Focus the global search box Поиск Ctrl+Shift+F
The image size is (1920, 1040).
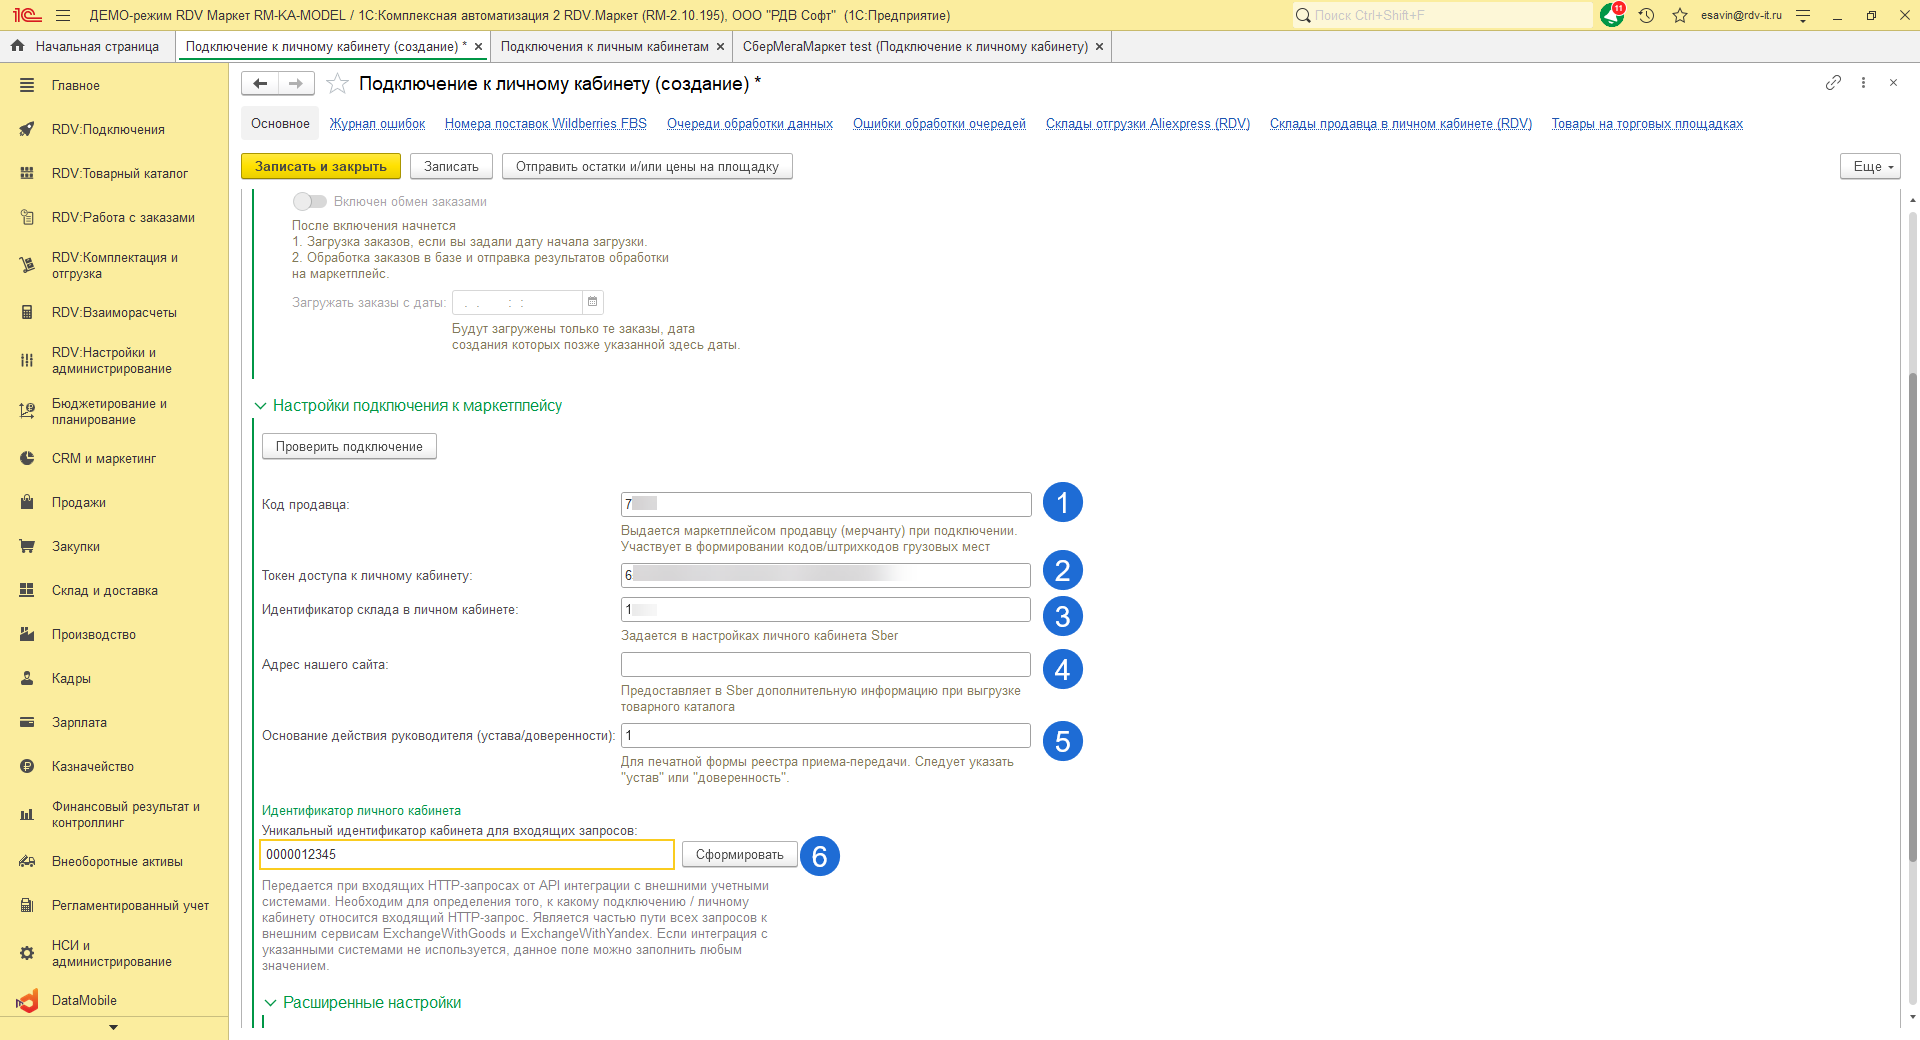click(1442, 15)
